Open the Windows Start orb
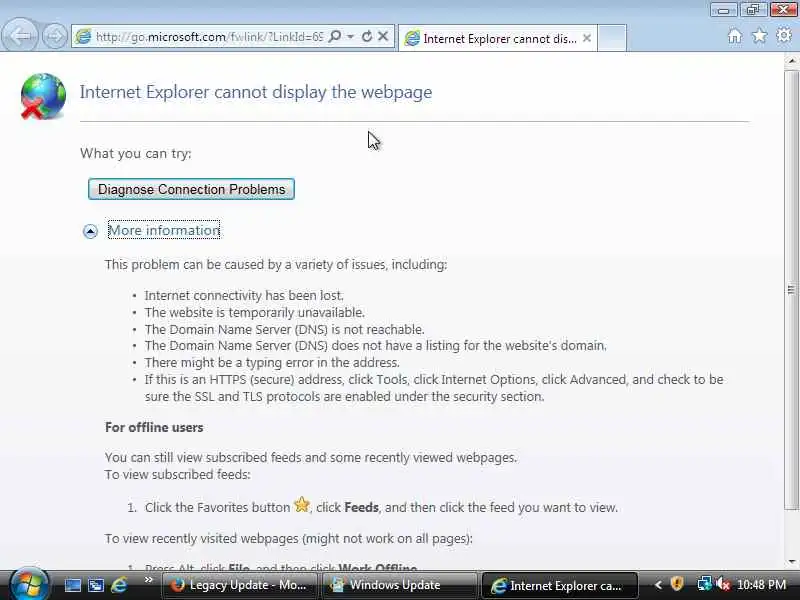 29,584
